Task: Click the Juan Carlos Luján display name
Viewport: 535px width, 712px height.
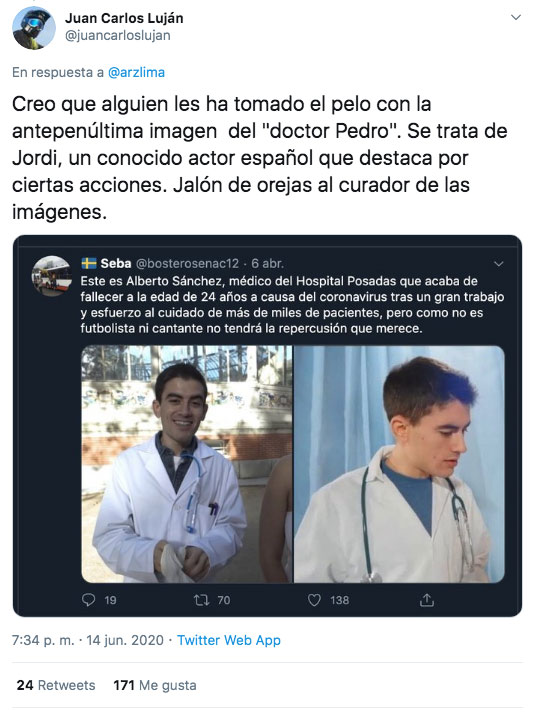Action: click(124, 18)
